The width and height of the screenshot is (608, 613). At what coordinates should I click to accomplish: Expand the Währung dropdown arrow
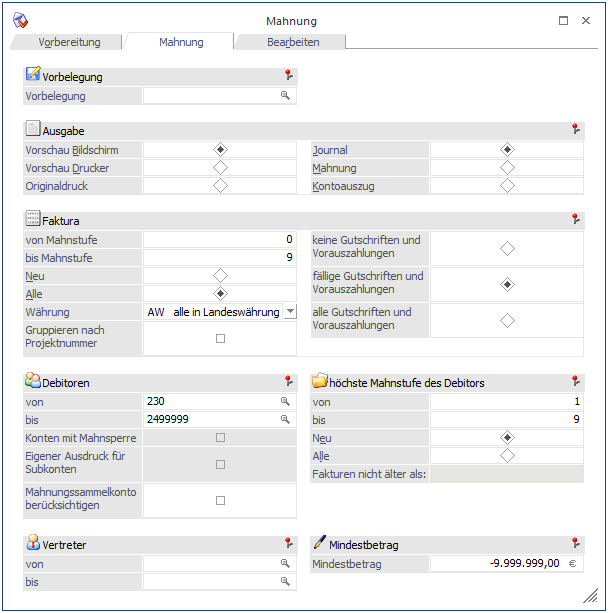tap(290, 312)
